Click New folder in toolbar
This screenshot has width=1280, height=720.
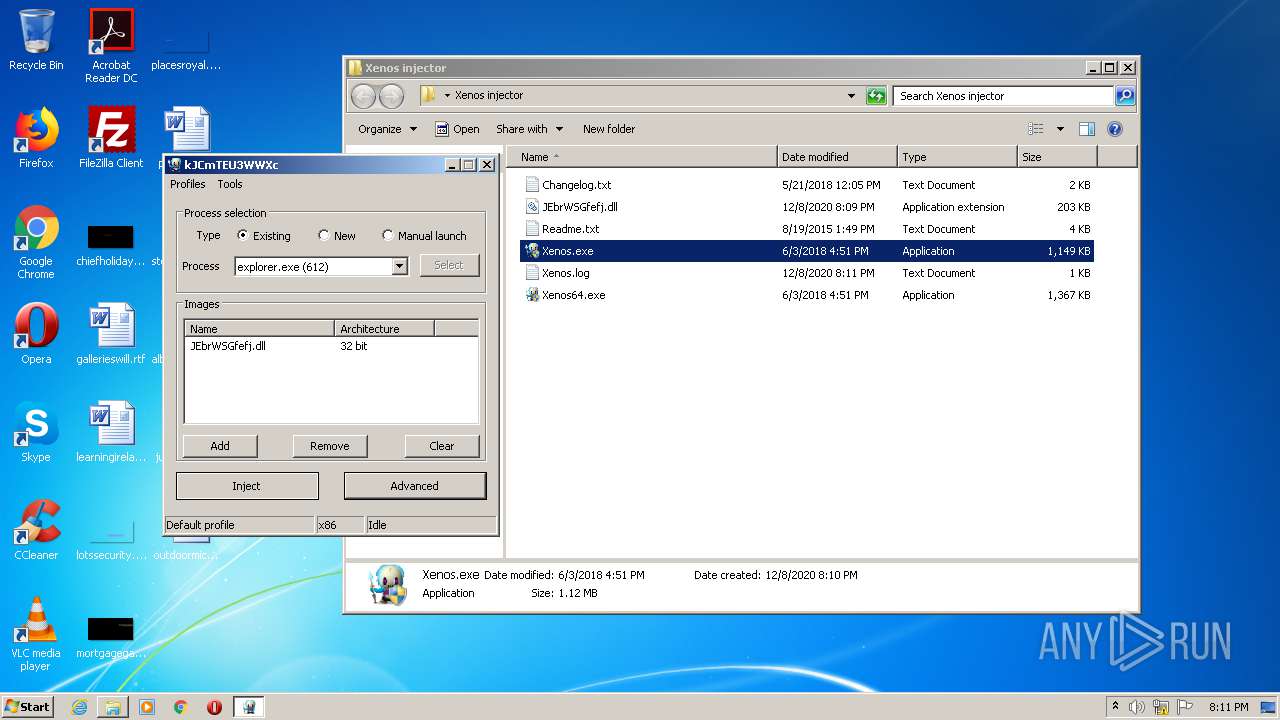609,129
